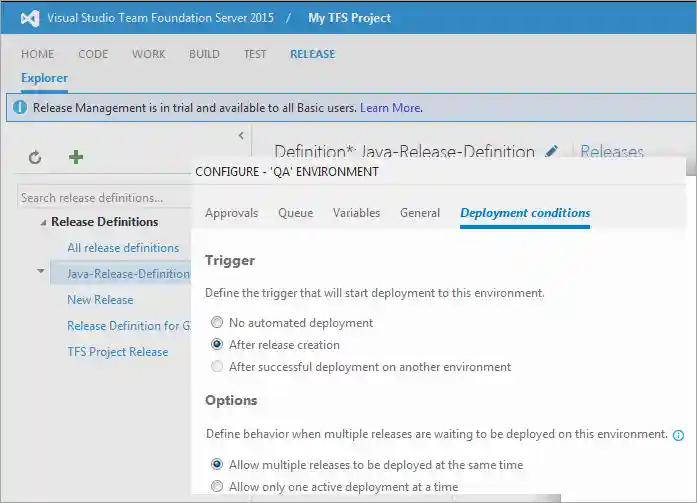Allow only one active deployment at a time
The image size is (697, 503).
pos(217,487)
